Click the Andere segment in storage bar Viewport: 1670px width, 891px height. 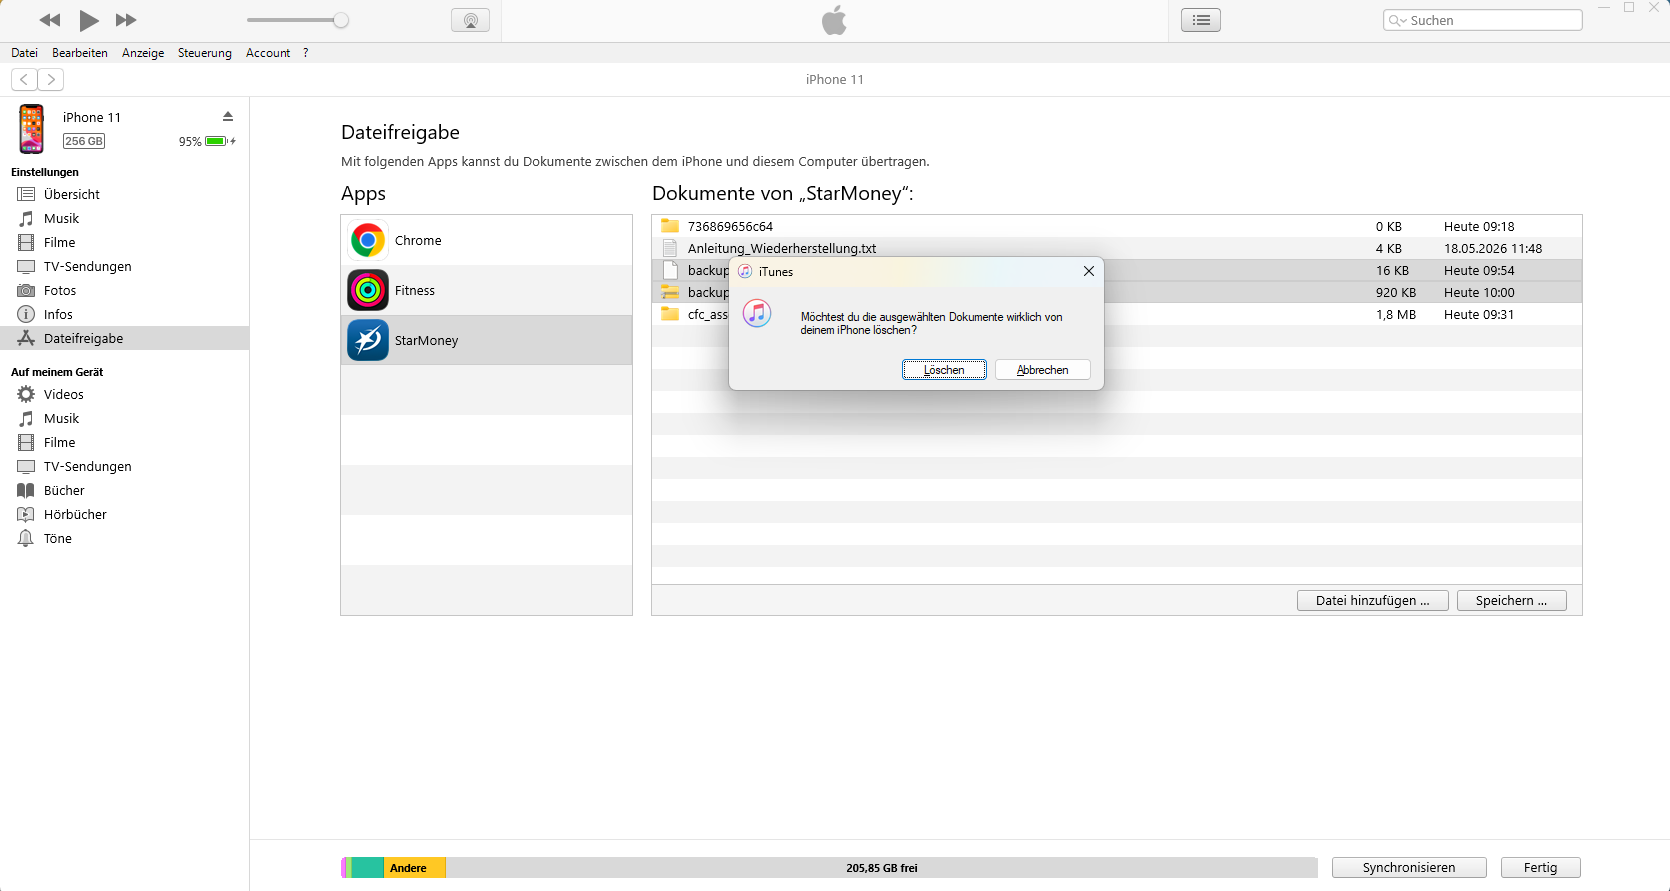(414, 868)
